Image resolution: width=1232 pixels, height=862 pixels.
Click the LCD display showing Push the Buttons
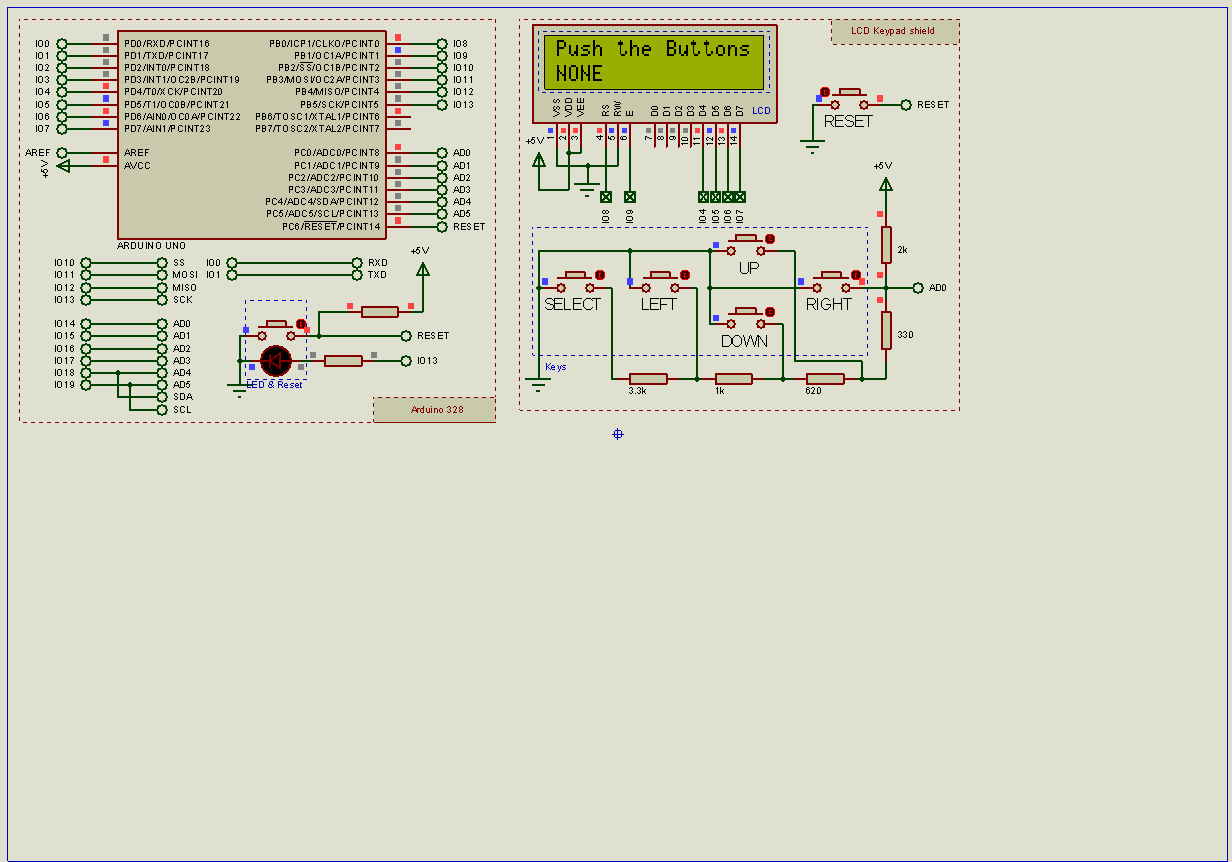[655, 62]
